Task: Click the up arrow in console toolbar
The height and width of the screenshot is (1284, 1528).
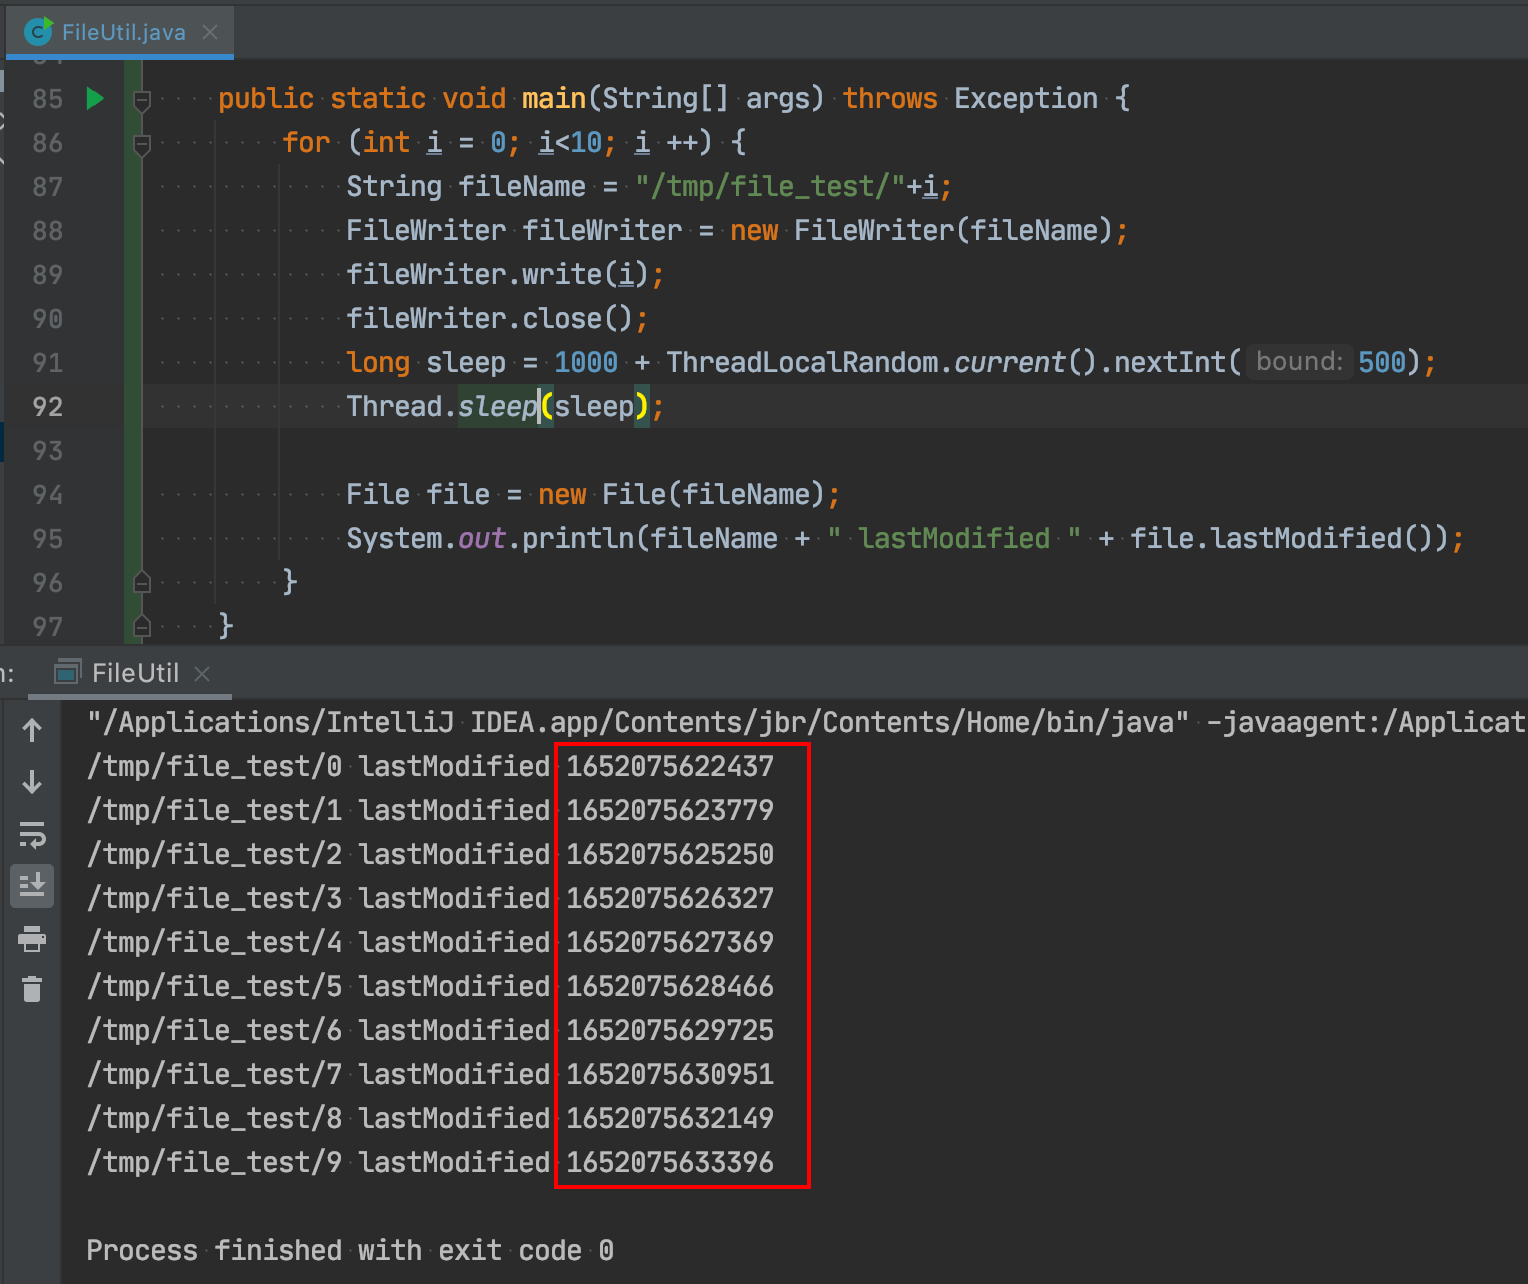Action: 32,731
